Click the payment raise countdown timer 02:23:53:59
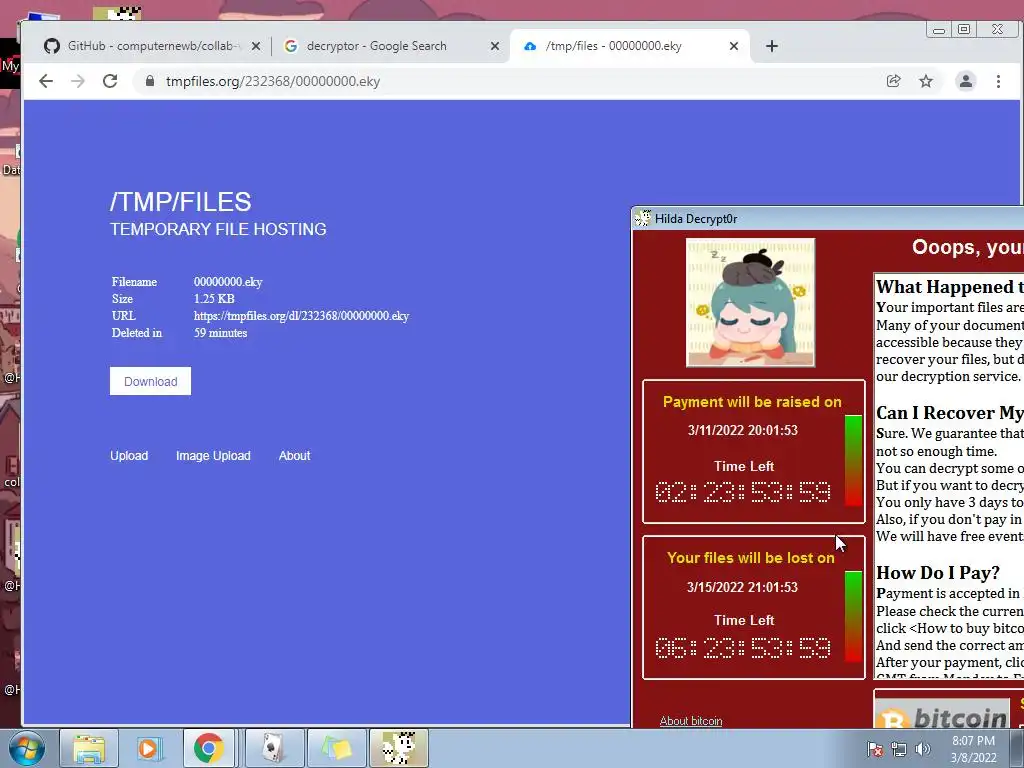 (x=743, y=492)
